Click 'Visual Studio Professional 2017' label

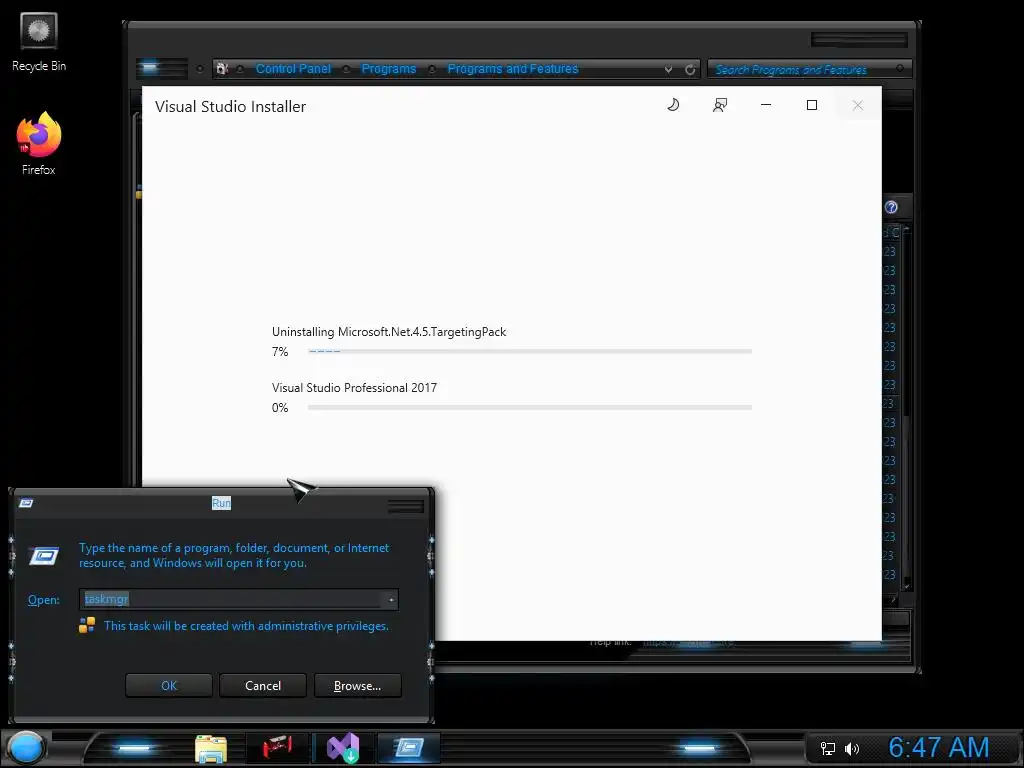tap(355, 388)
